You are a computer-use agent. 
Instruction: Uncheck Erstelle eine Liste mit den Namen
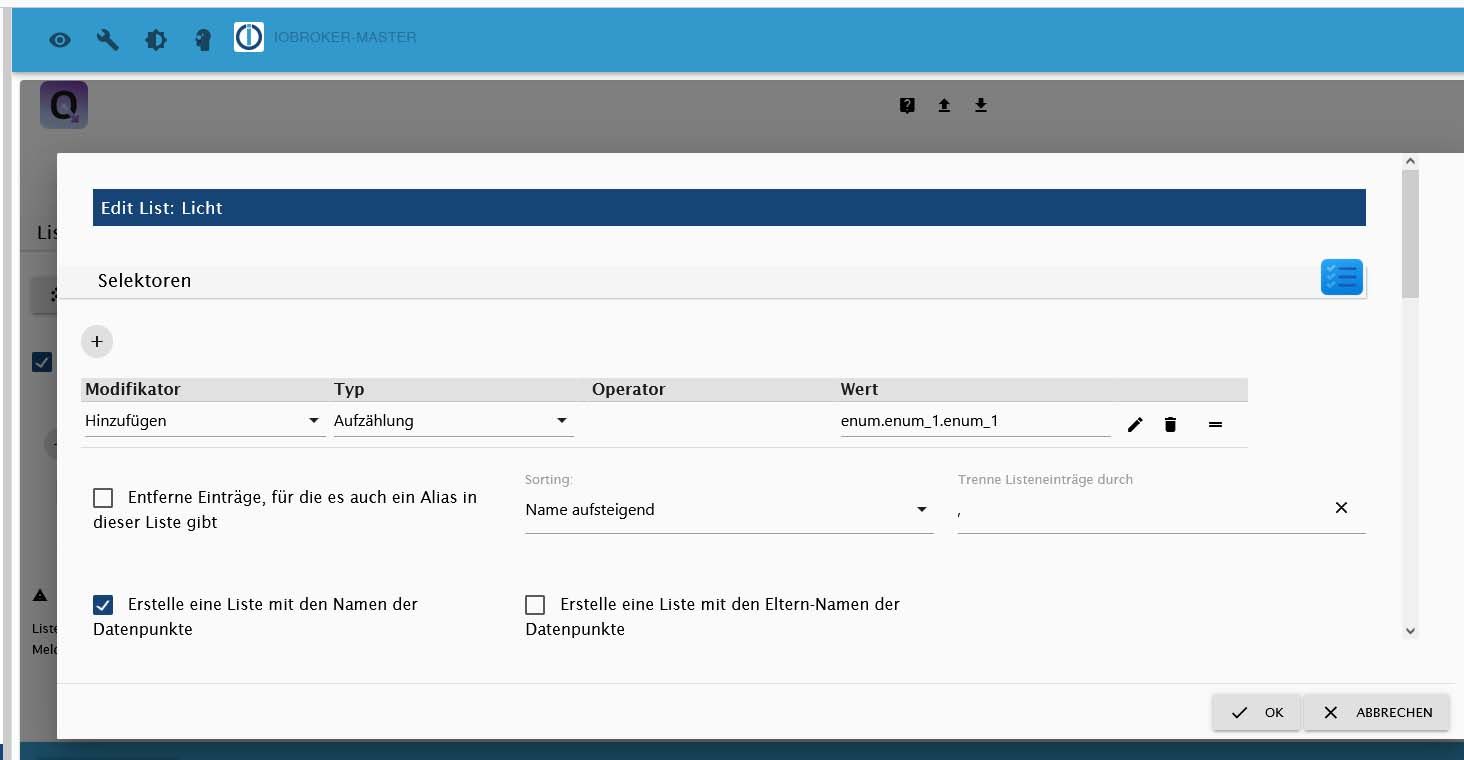tap(103, 605)
